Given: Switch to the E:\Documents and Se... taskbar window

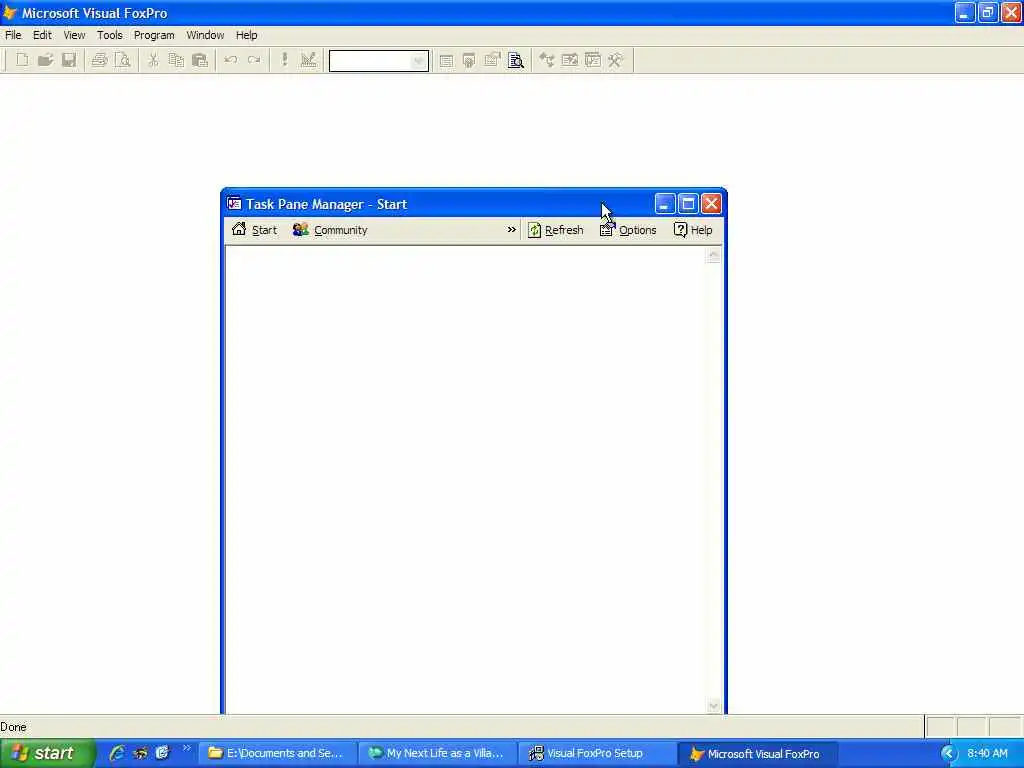Looking at the screenshot, I should coord(277,754).
